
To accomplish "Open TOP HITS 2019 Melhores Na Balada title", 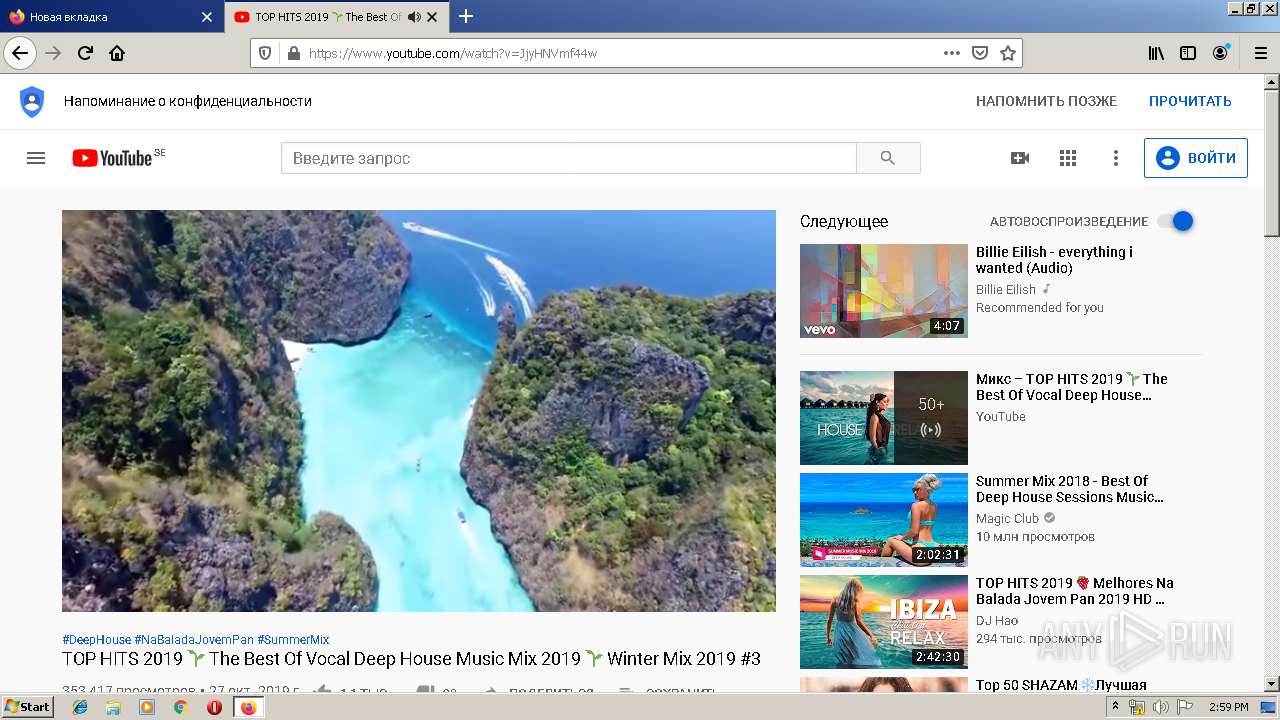I will [1075, 591].
